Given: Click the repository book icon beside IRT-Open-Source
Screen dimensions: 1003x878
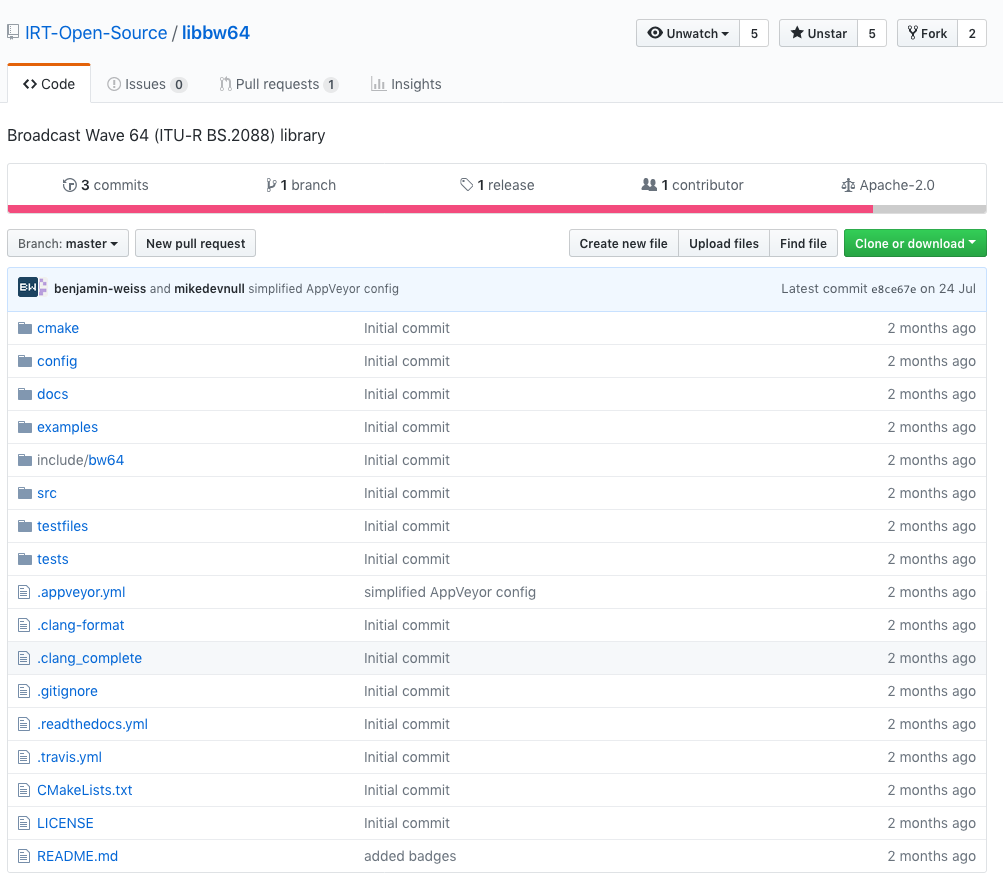Looking at the screenshot, I should 13,32.
